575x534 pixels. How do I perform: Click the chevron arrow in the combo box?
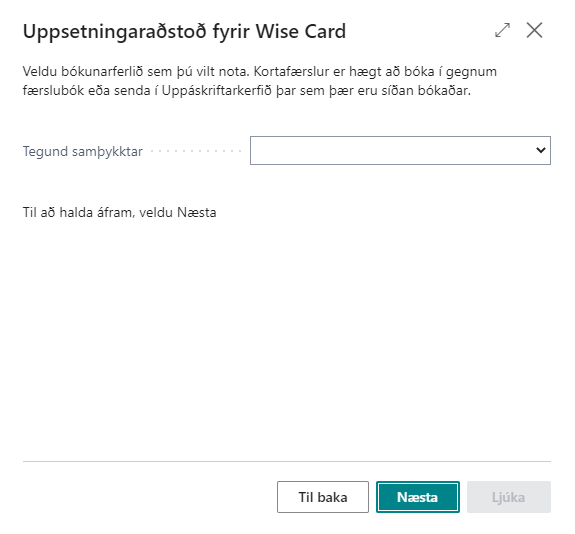coord(541,150)
